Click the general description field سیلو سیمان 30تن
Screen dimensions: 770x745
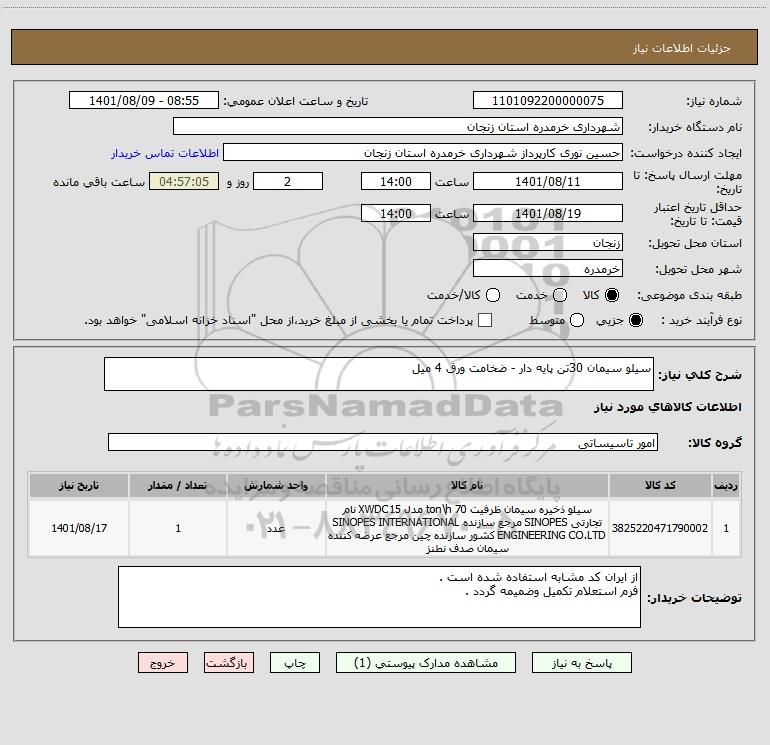pos(379,374)
